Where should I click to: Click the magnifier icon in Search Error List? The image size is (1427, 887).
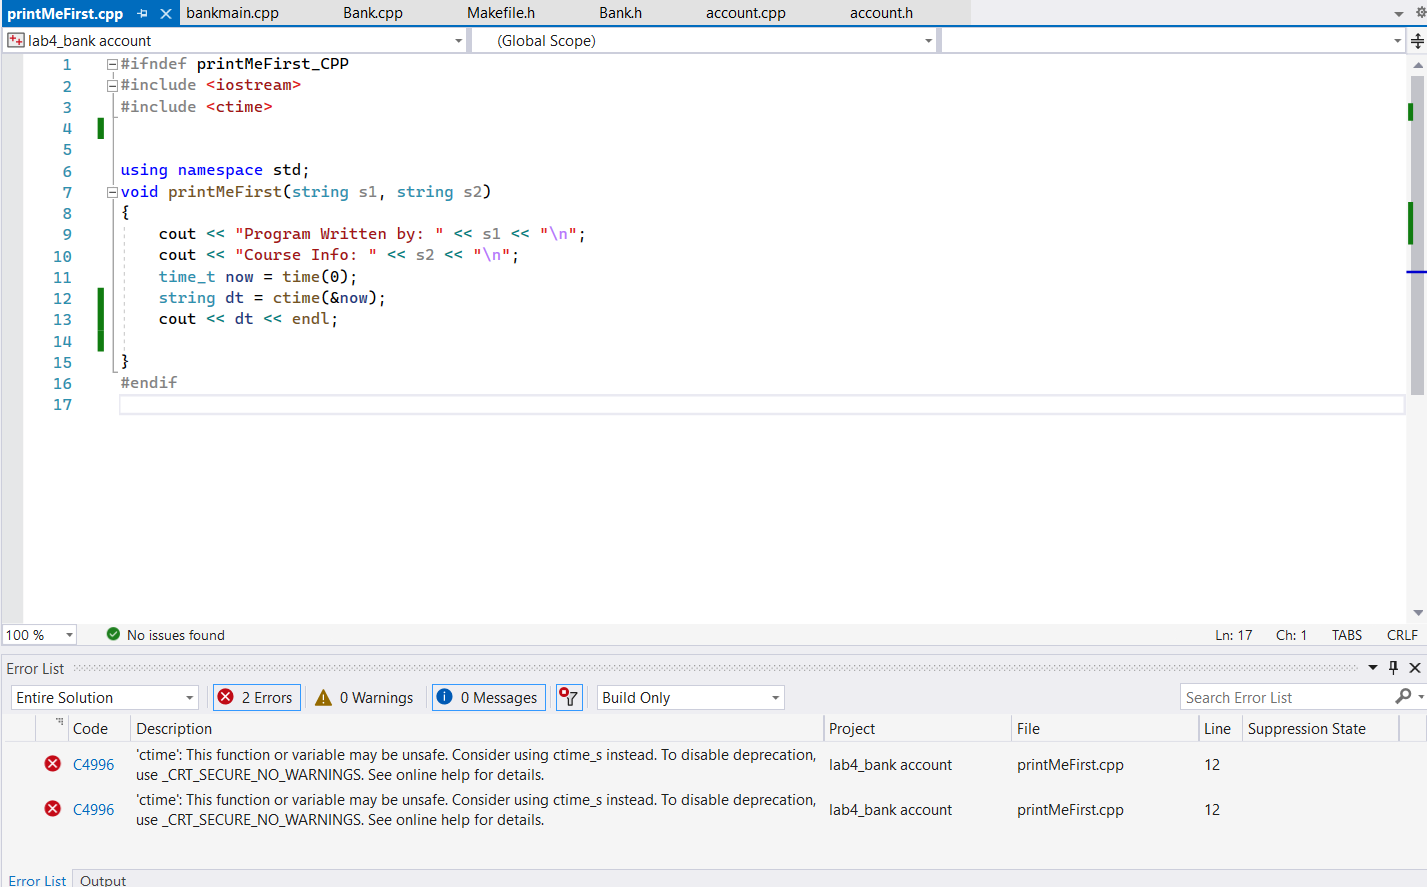pyautogui.click(x=1404, y=697)
